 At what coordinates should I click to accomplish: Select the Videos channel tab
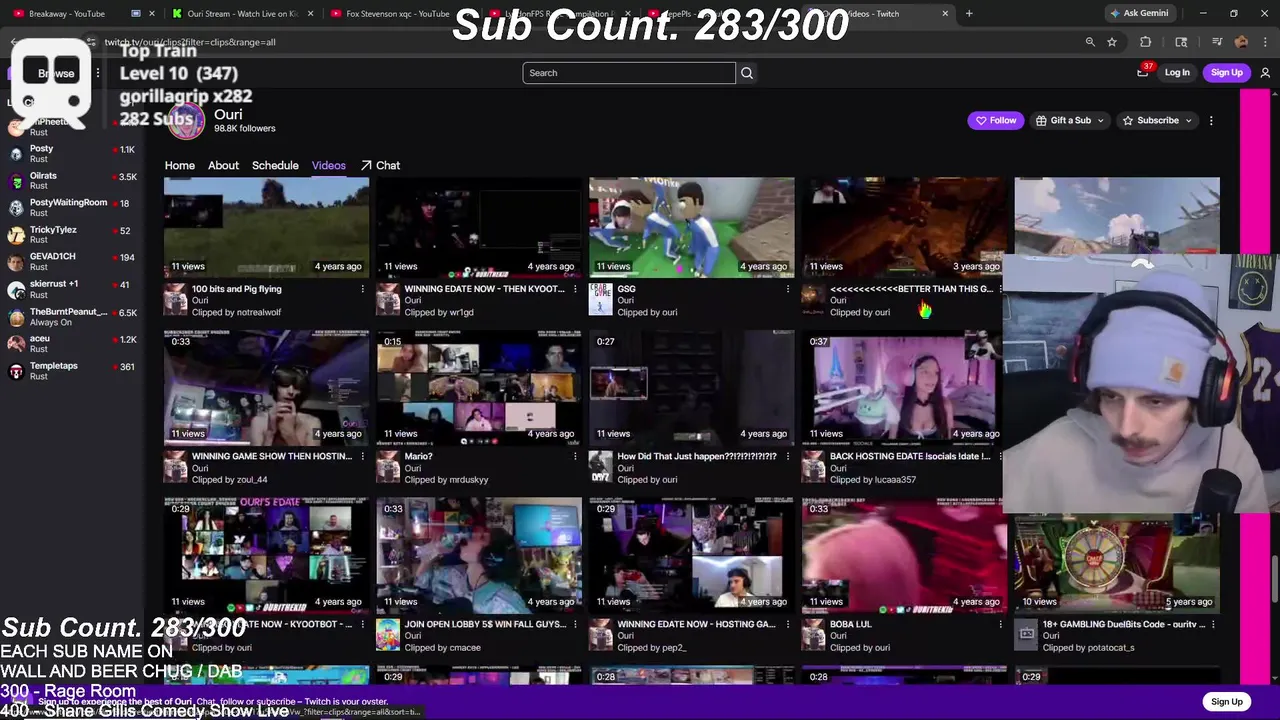(328, 166)
